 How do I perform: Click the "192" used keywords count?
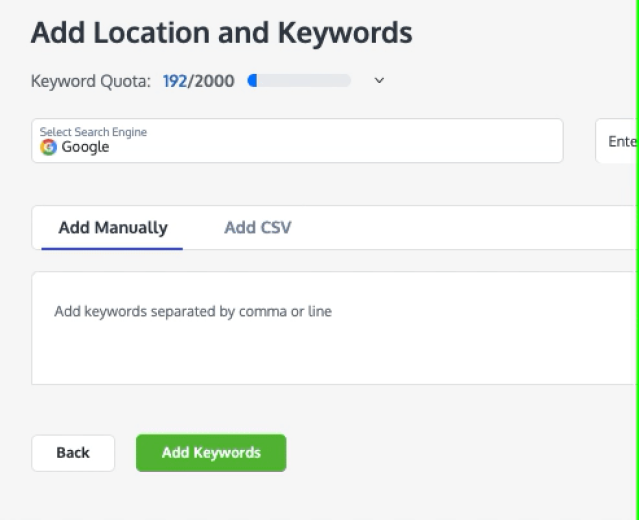175,81
